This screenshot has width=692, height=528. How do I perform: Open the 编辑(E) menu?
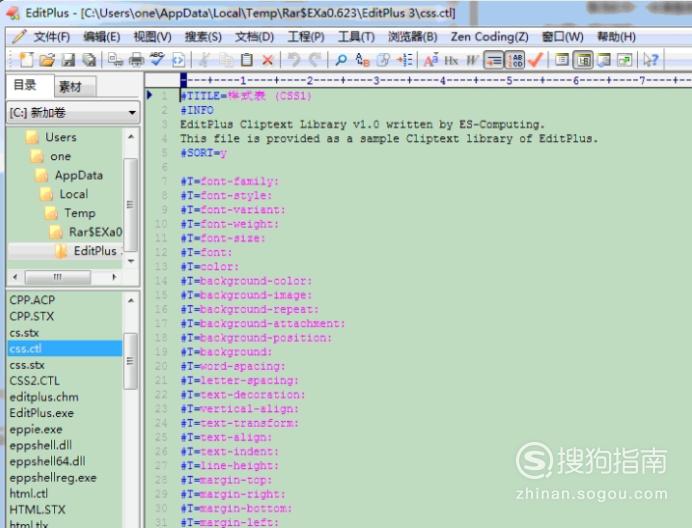(102, 37)
